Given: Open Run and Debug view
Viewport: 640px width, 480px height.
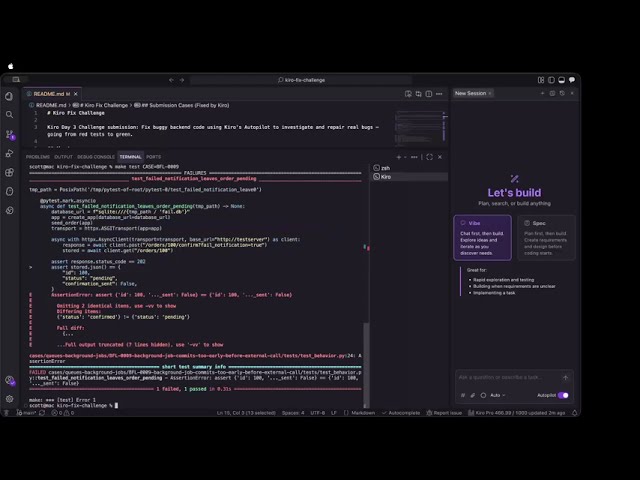Looking at the screenshot, I should [9, 153].
